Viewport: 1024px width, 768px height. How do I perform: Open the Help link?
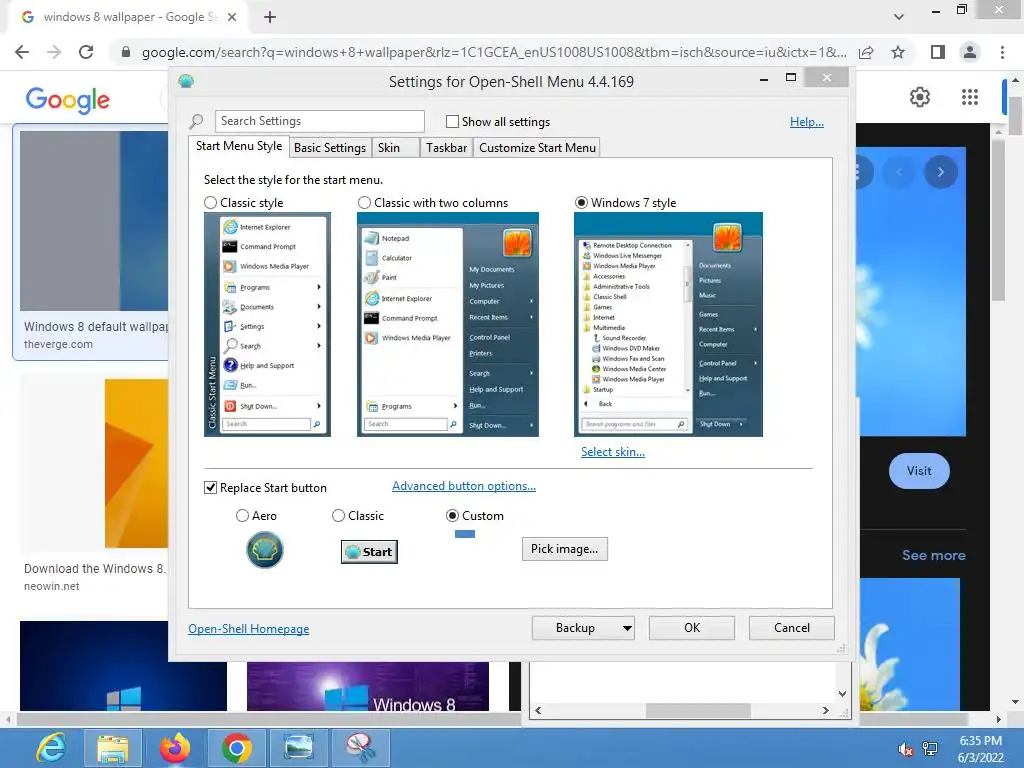tap(807, 121)
